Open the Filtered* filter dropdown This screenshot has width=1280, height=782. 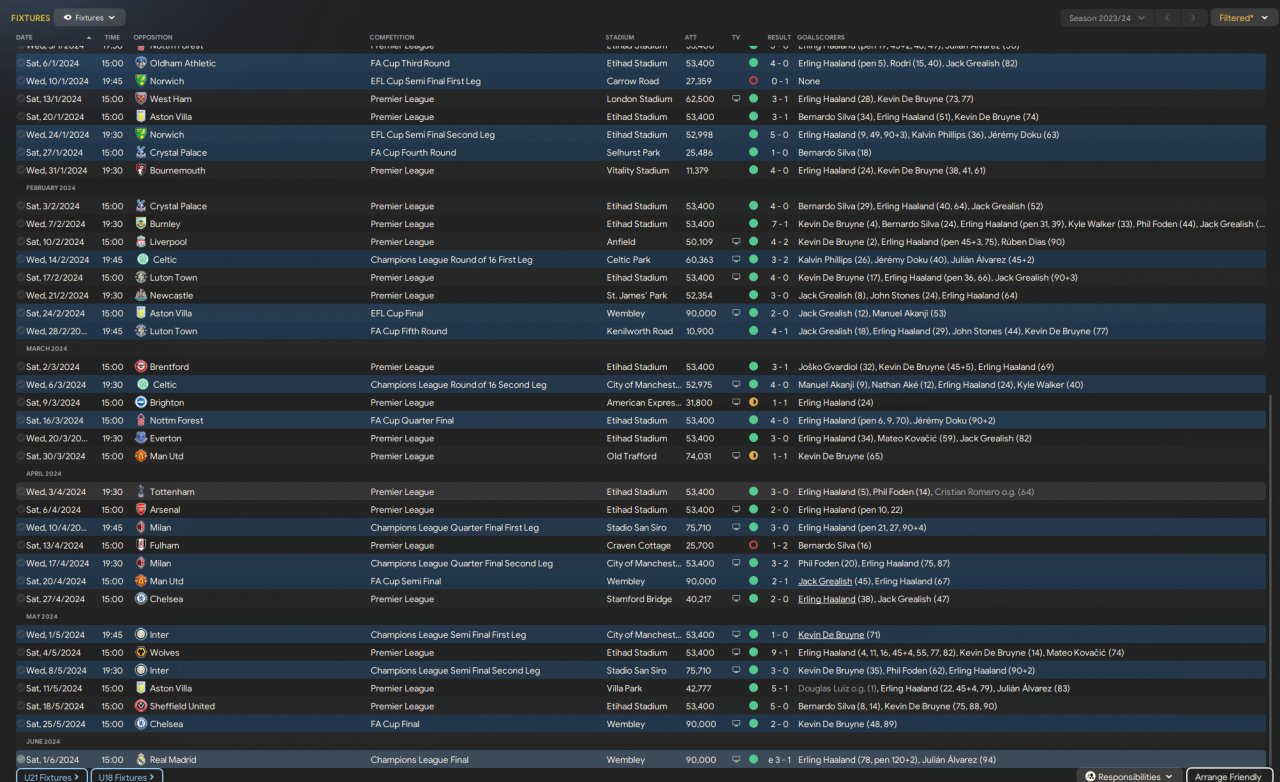[1244, 18]
